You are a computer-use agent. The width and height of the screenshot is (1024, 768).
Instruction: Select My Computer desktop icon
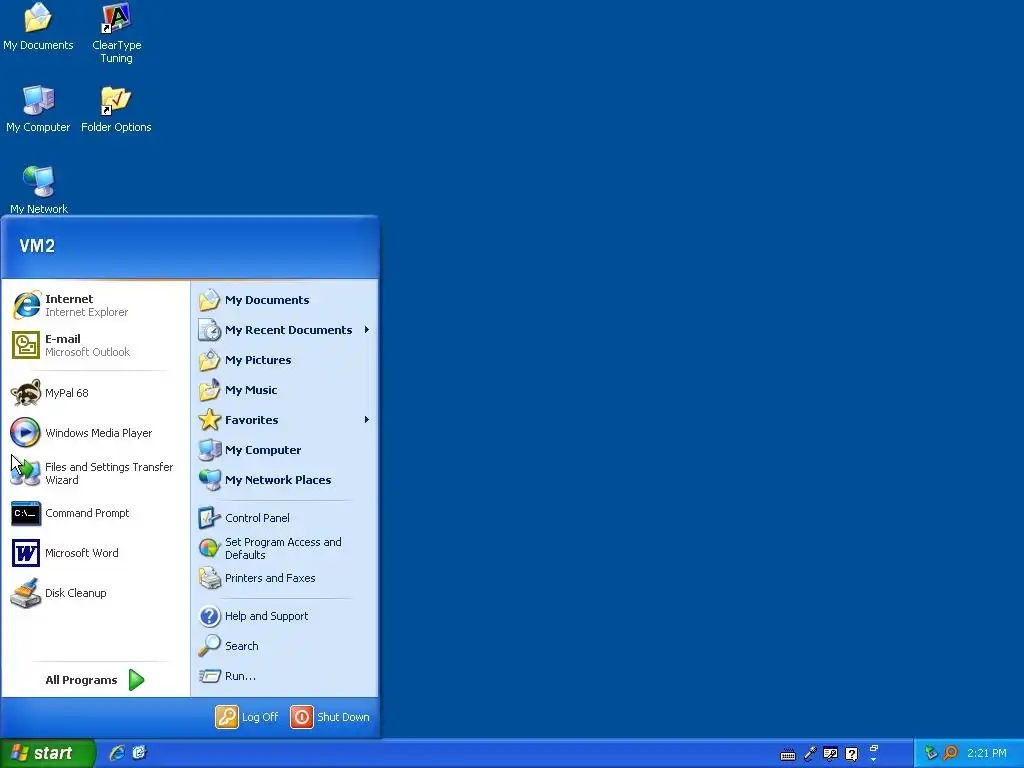(38, 109)
